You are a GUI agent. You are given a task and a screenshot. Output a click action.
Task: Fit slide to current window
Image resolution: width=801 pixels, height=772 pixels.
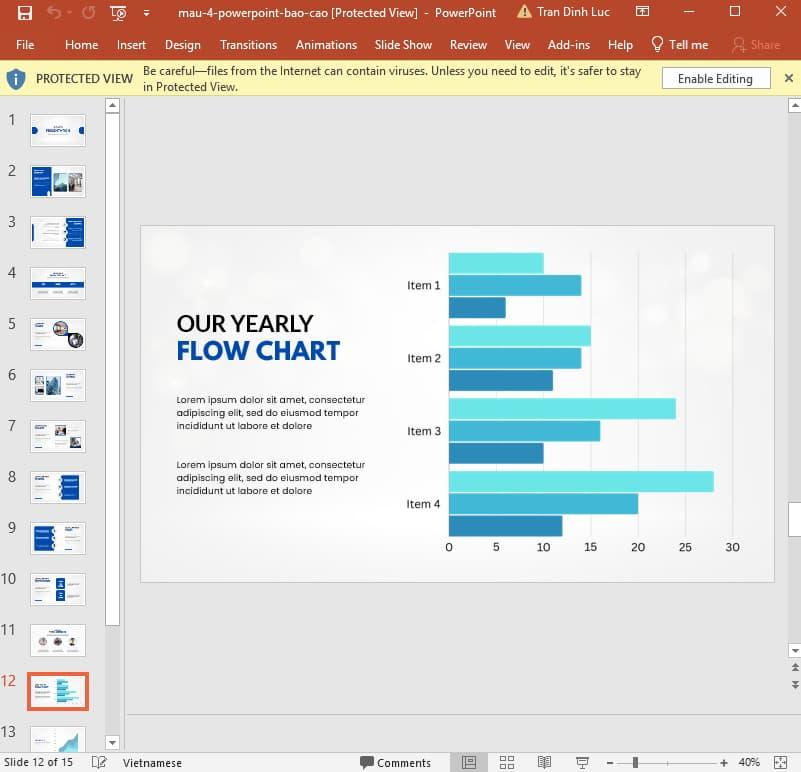[x=779, y=762]
